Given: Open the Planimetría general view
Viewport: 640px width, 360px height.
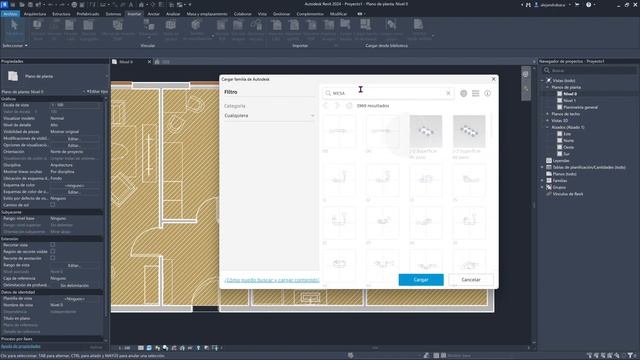Looking at the screenshot, I should pos(580,107).
